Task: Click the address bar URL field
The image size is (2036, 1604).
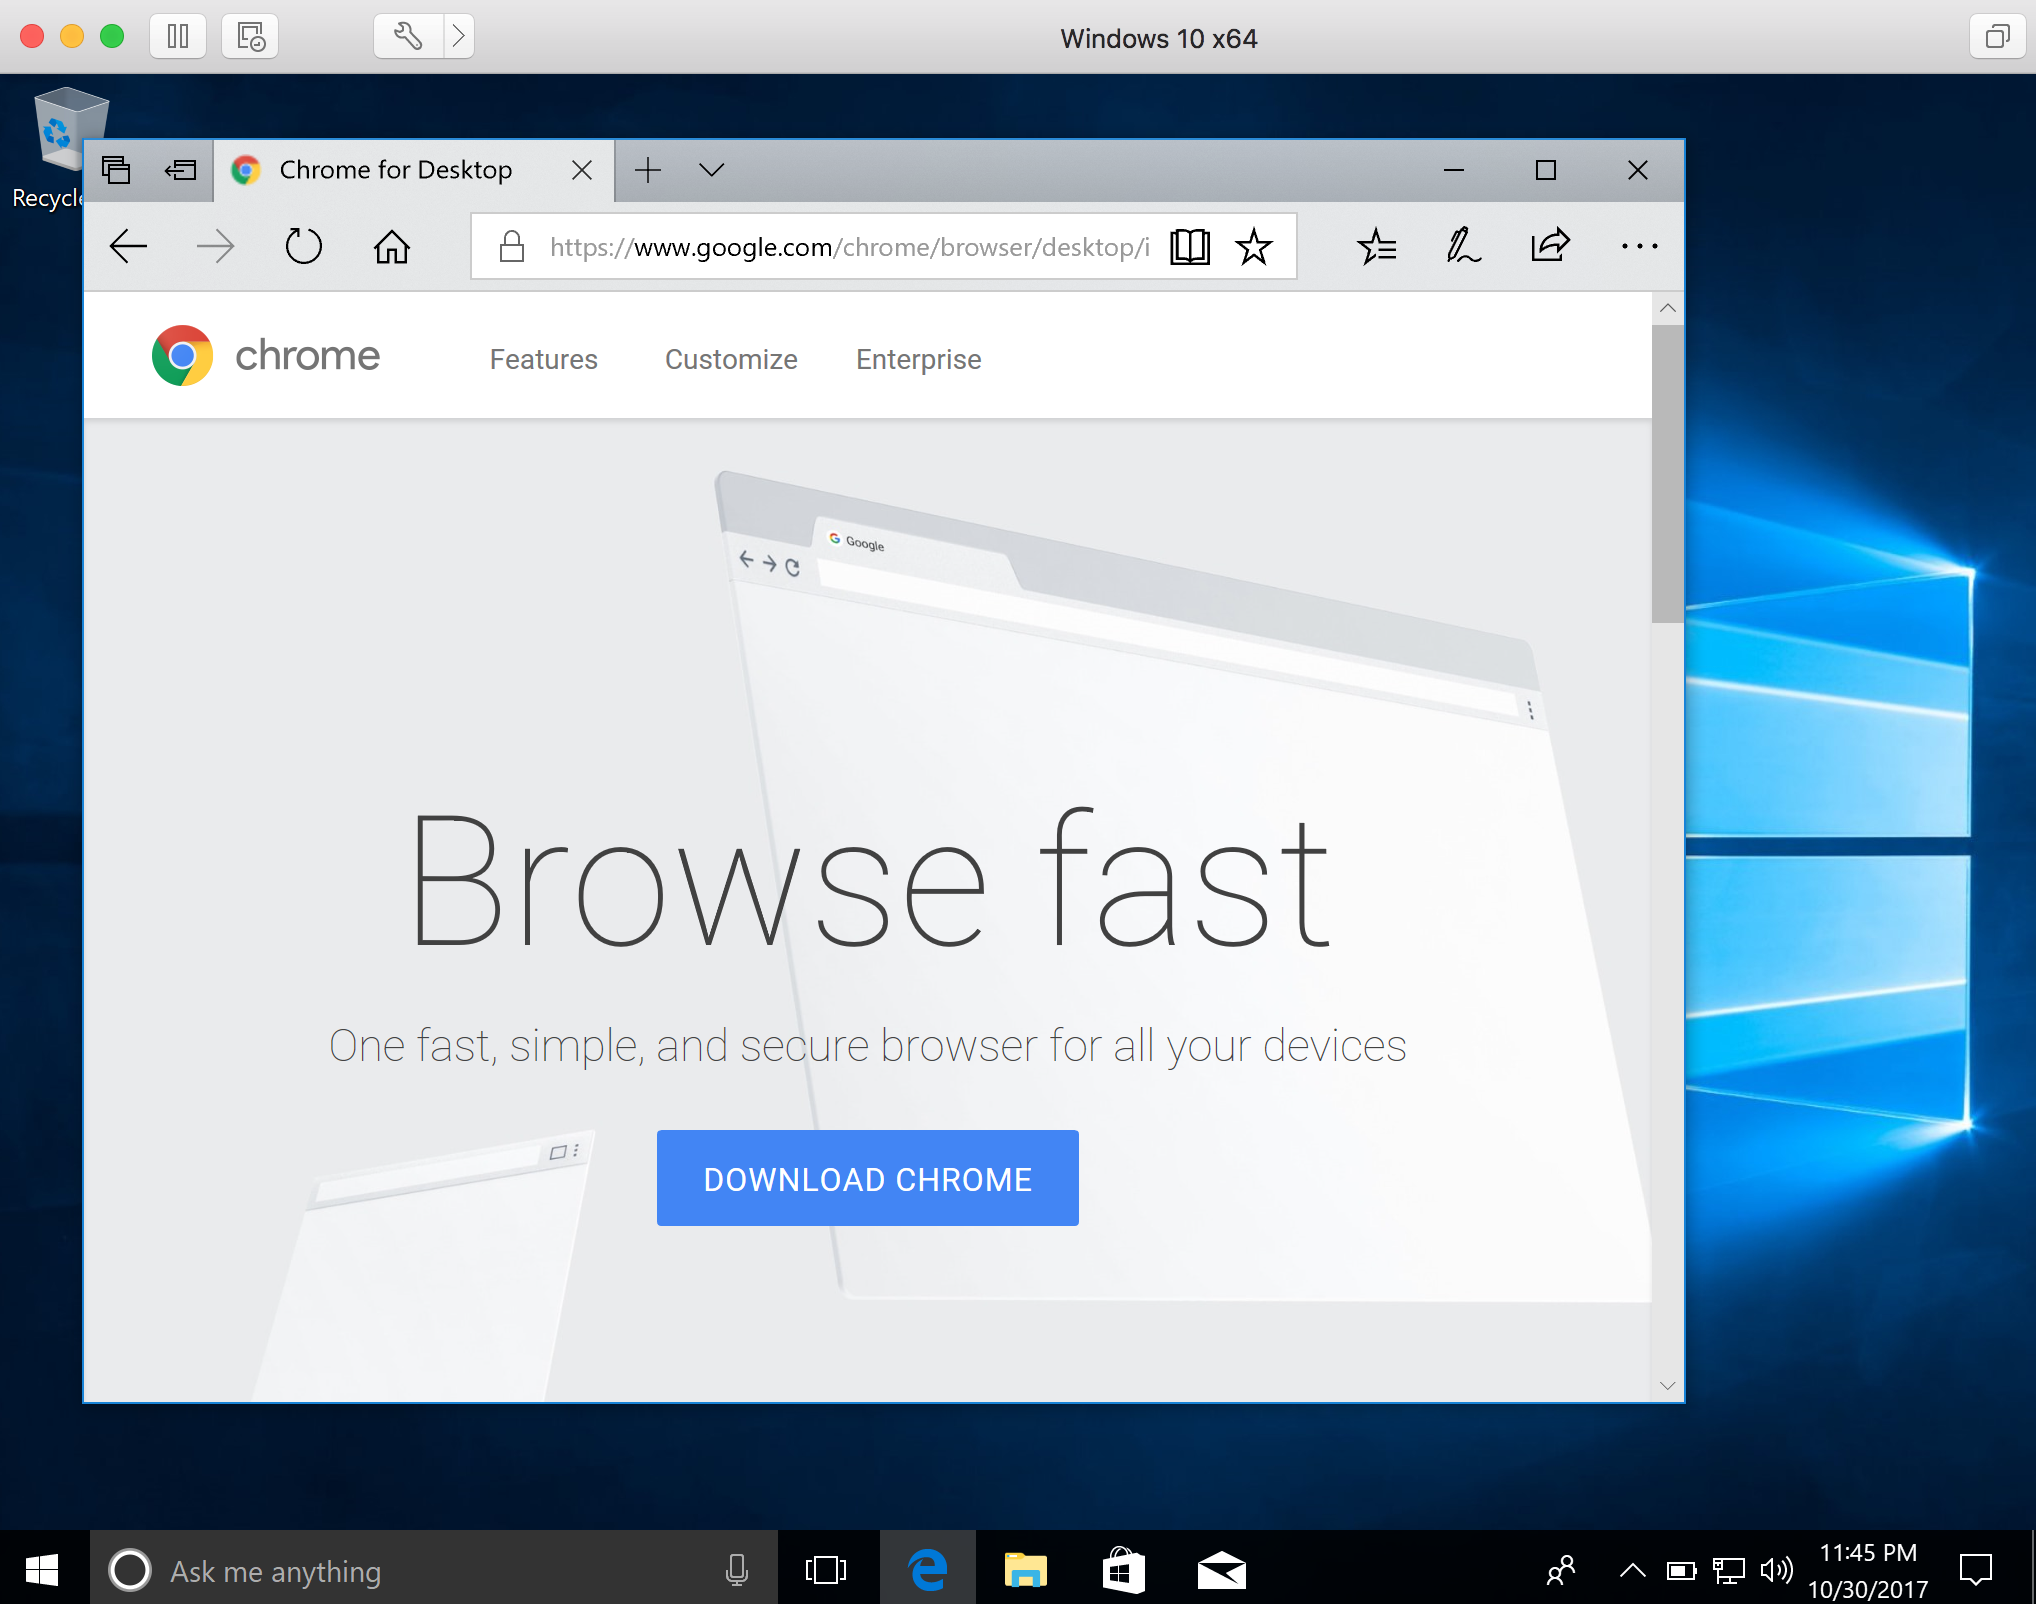Action: coord(849,247)
